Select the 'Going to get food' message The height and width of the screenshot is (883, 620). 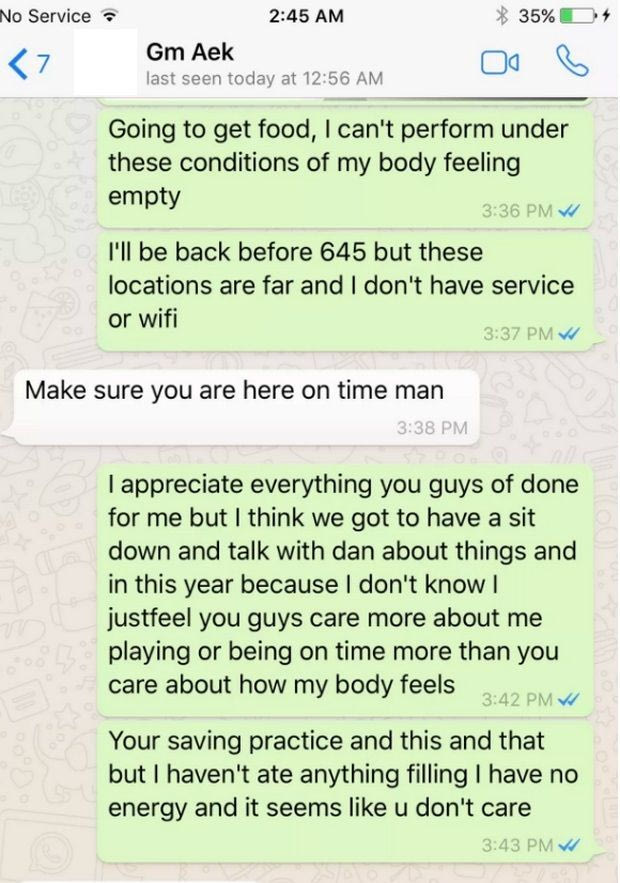point(346,167)
